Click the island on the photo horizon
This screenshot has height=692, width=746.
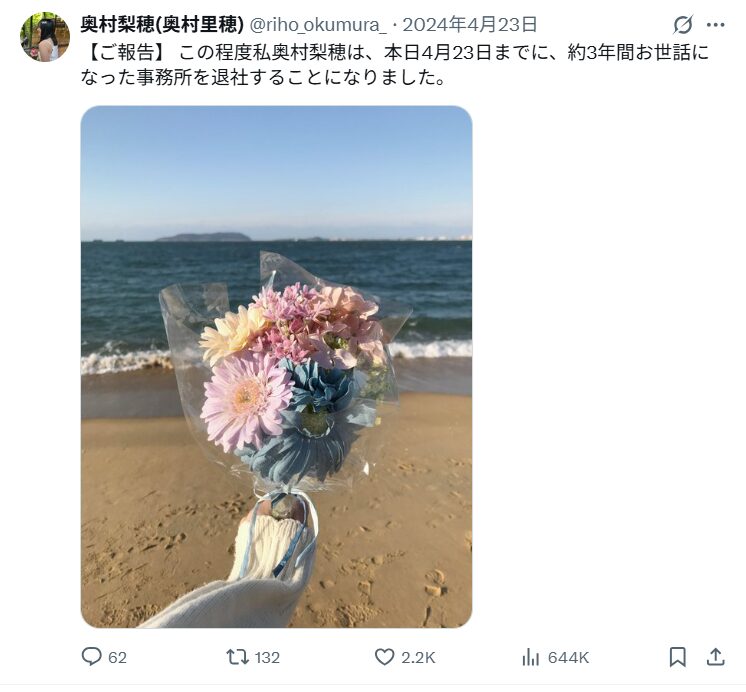click(x=203, y=237)
